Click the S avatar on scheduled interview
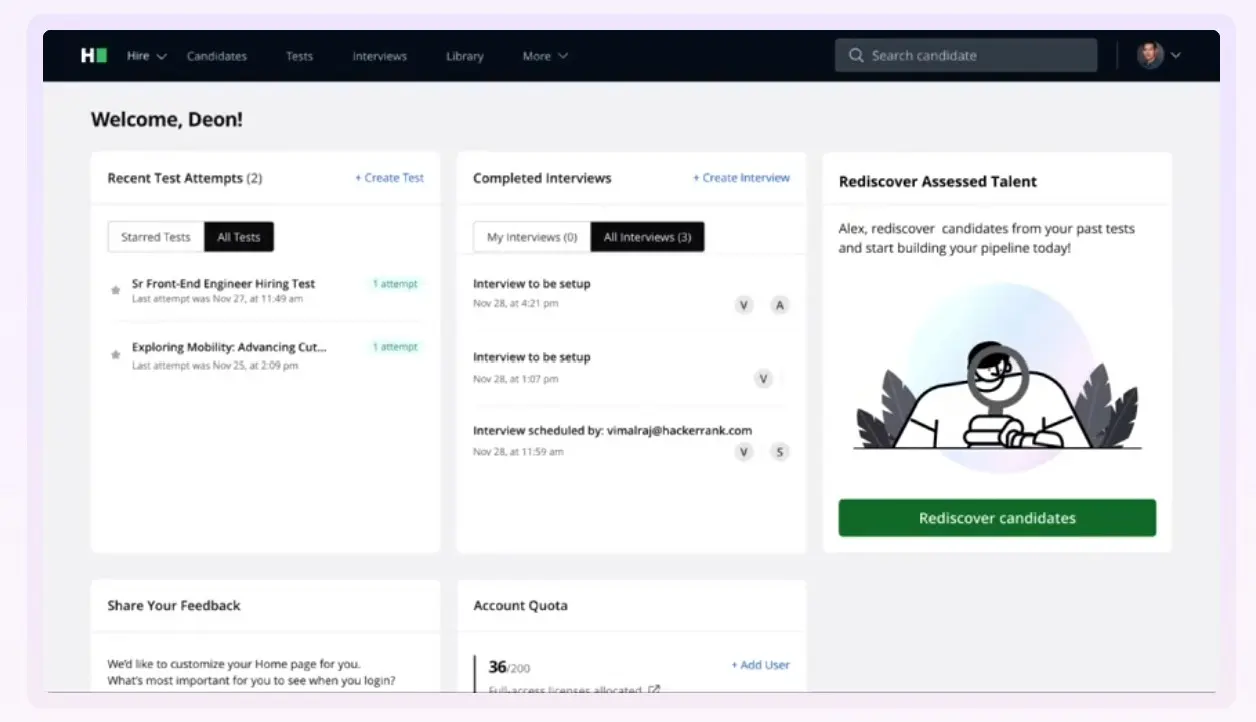The width and height of the screenshot is (1256, 722). (x=780, y=452)
